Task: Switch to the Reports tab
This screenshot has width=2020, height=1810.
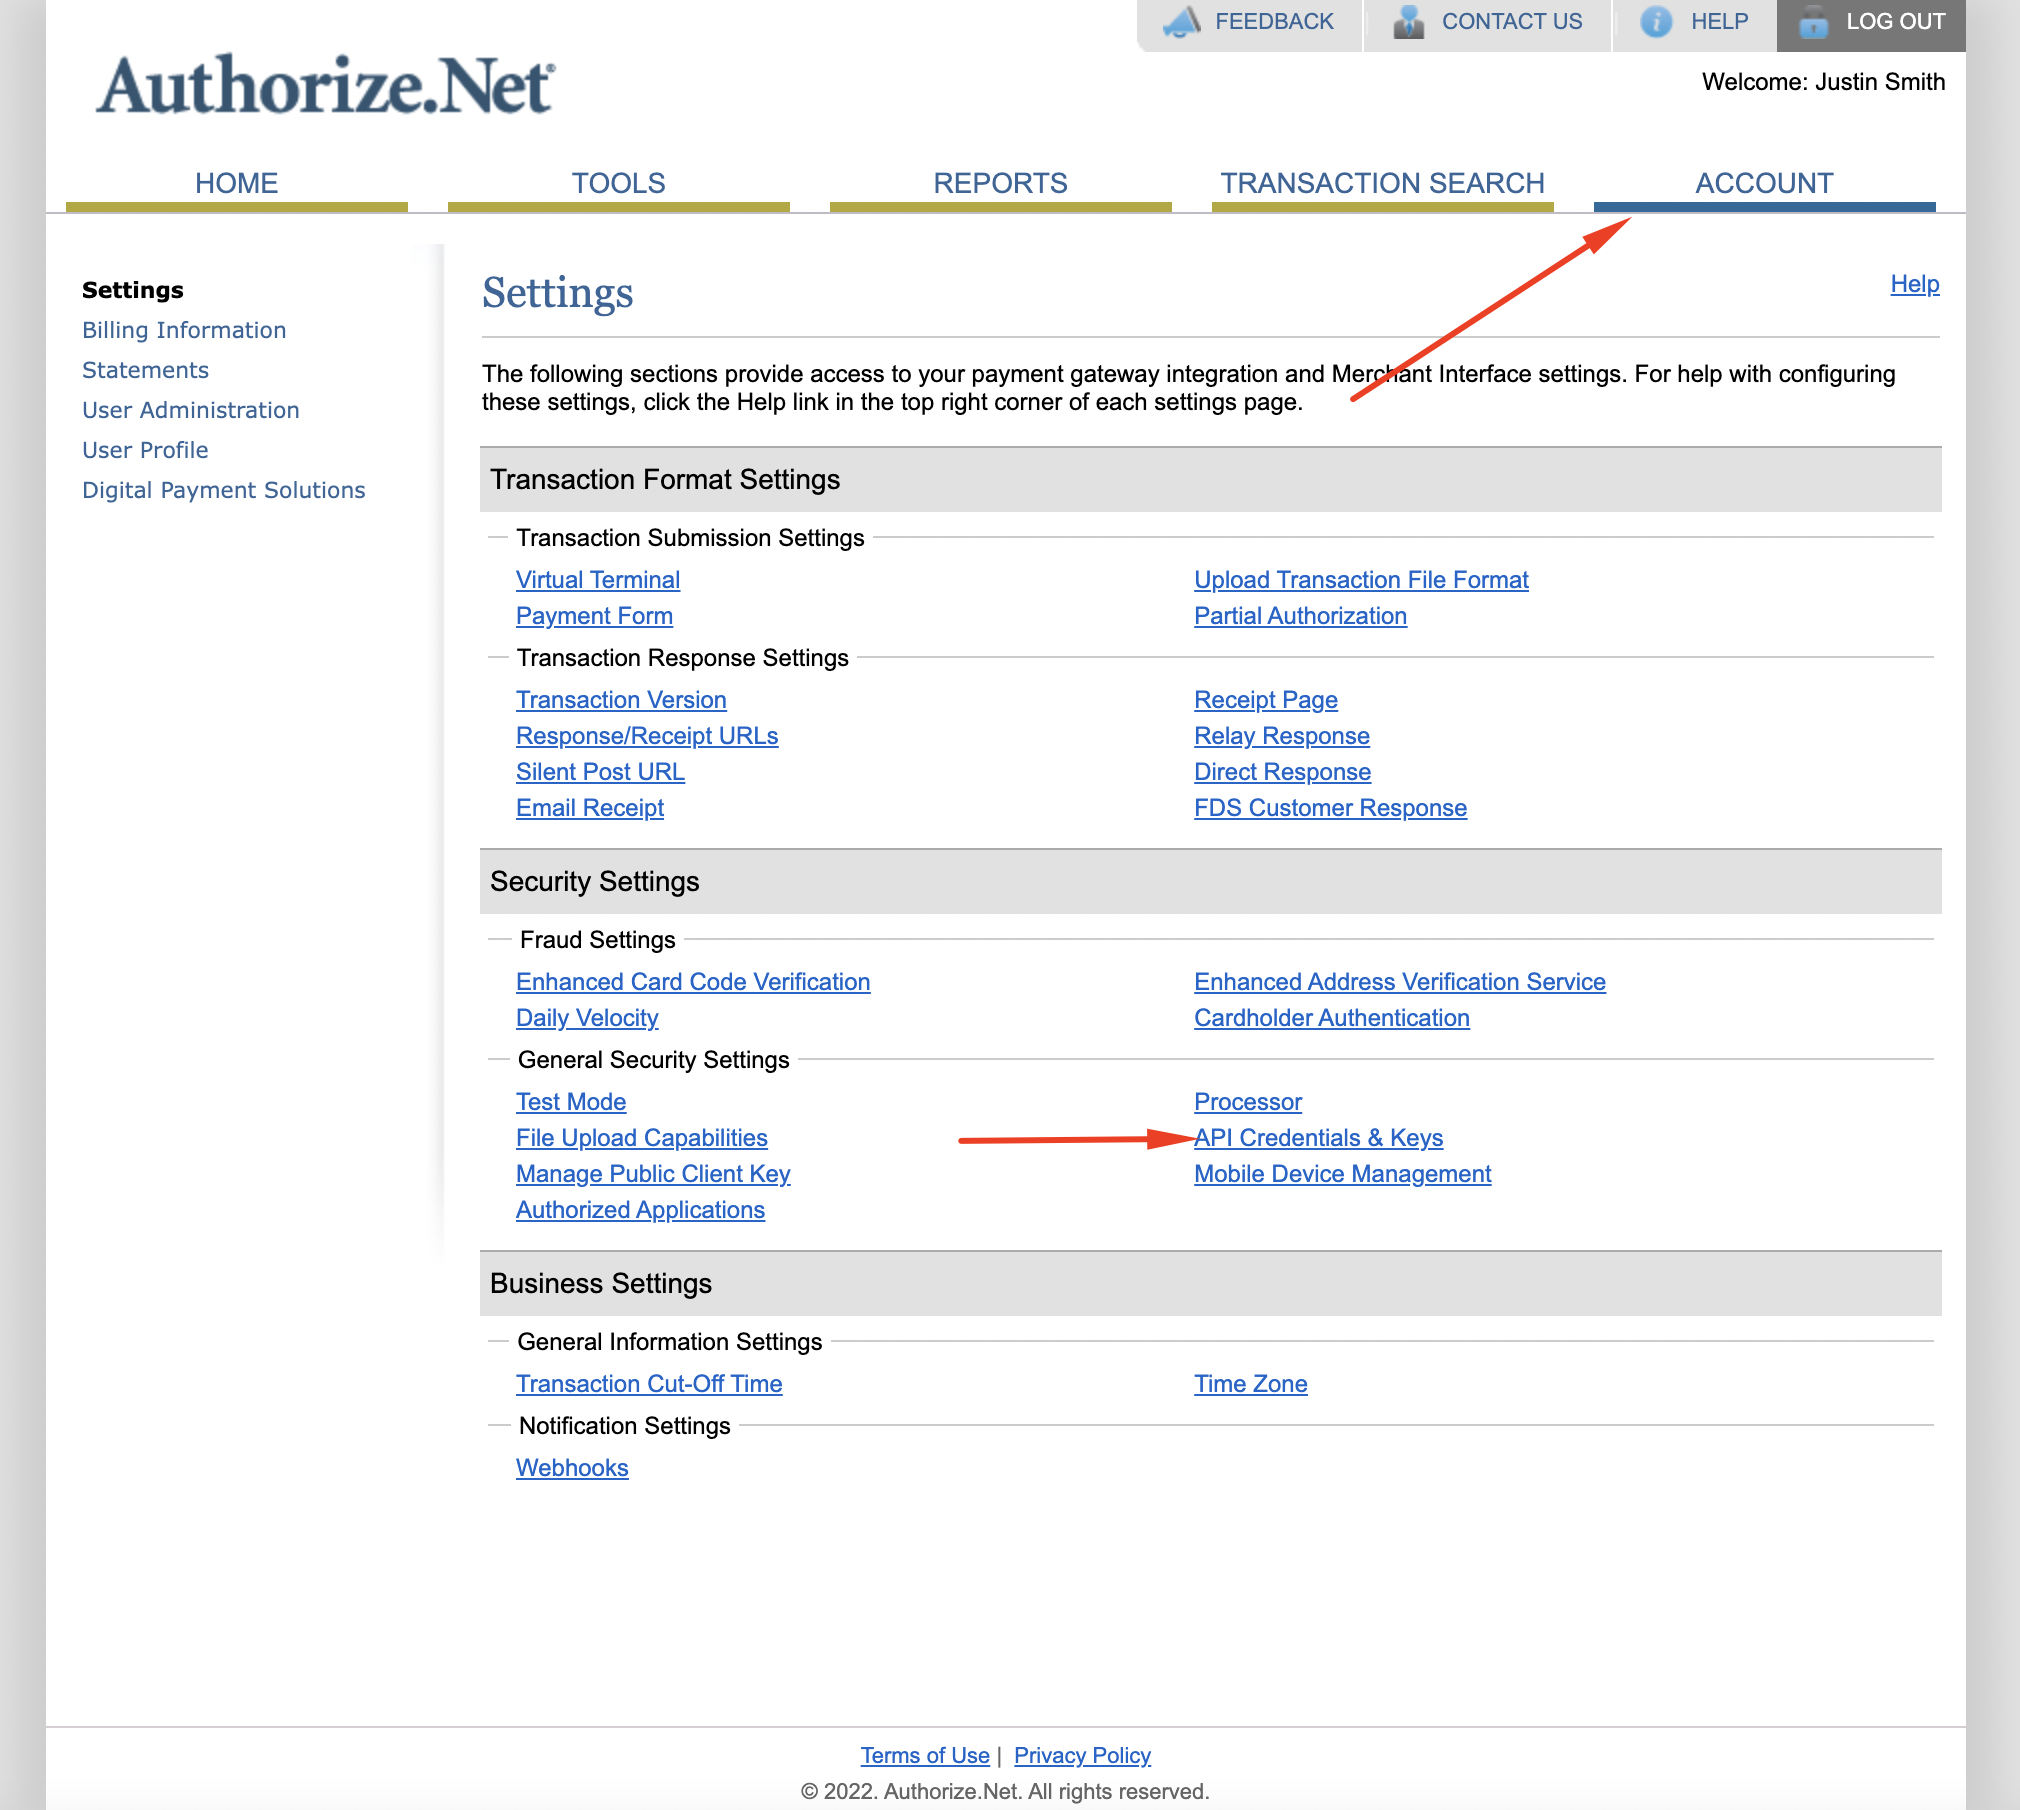Action: click(1000, 183)
